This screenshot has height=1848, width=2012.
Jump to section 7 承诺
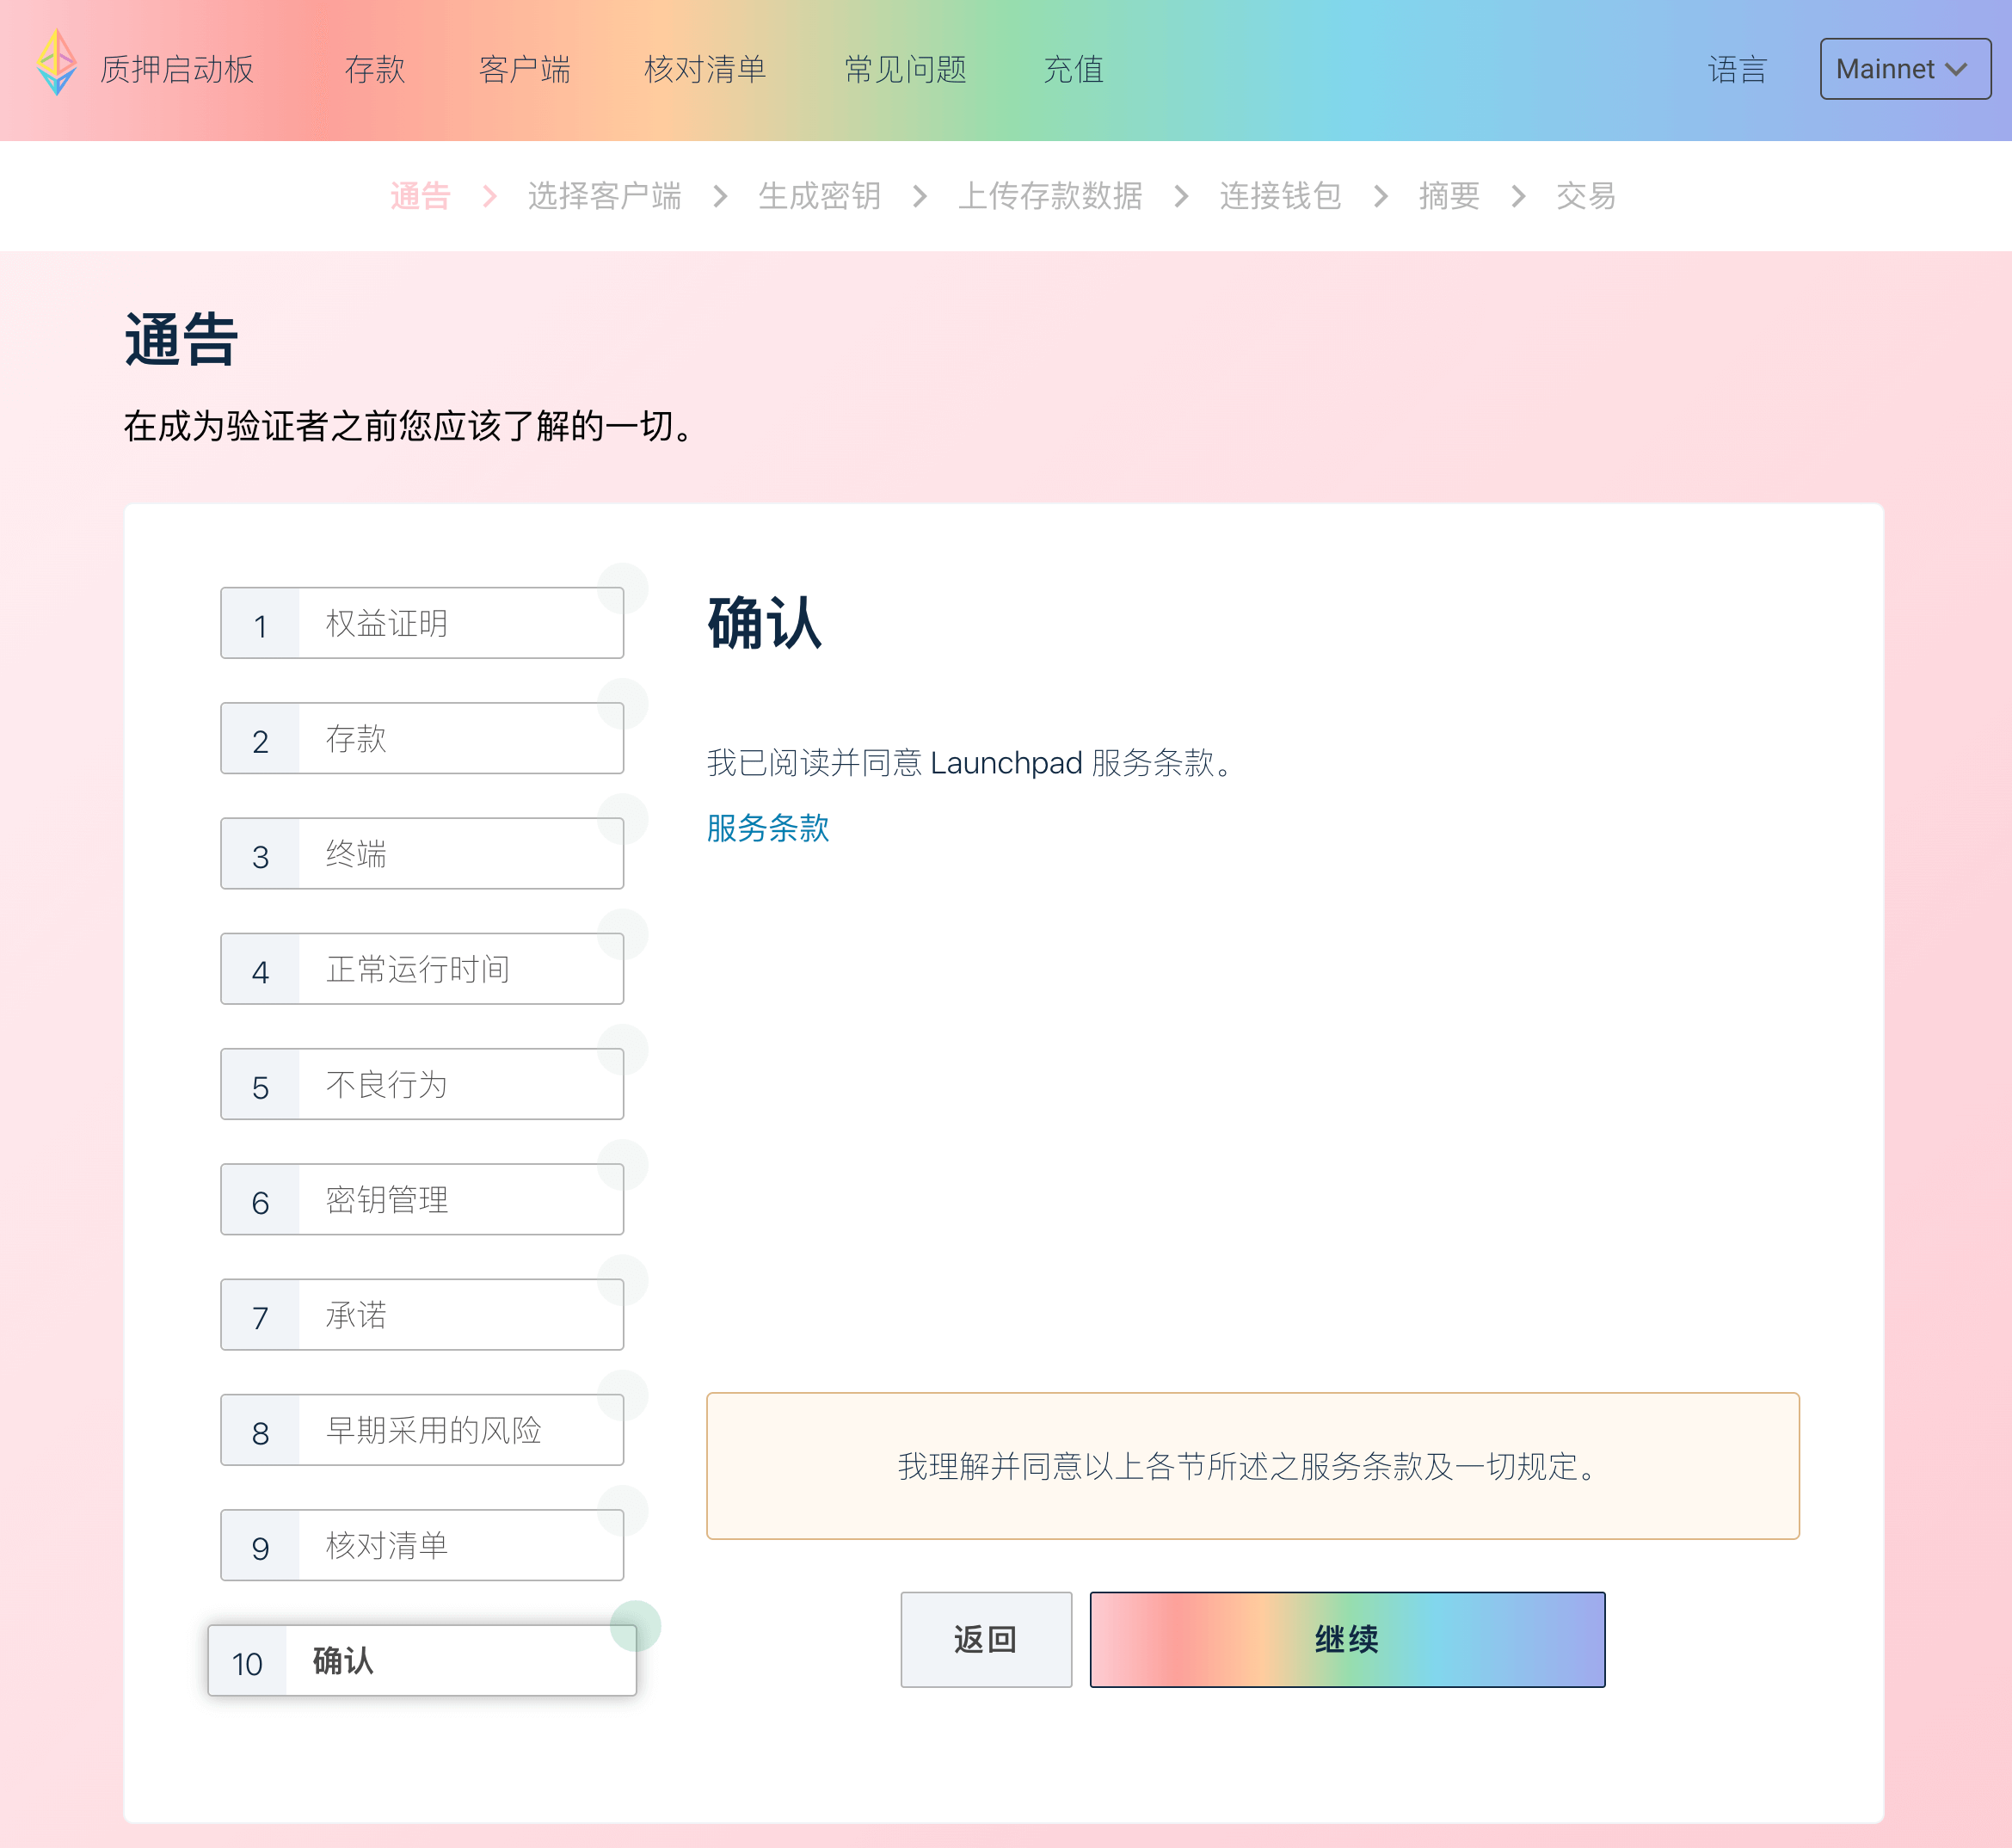(x=422, y=1314)
